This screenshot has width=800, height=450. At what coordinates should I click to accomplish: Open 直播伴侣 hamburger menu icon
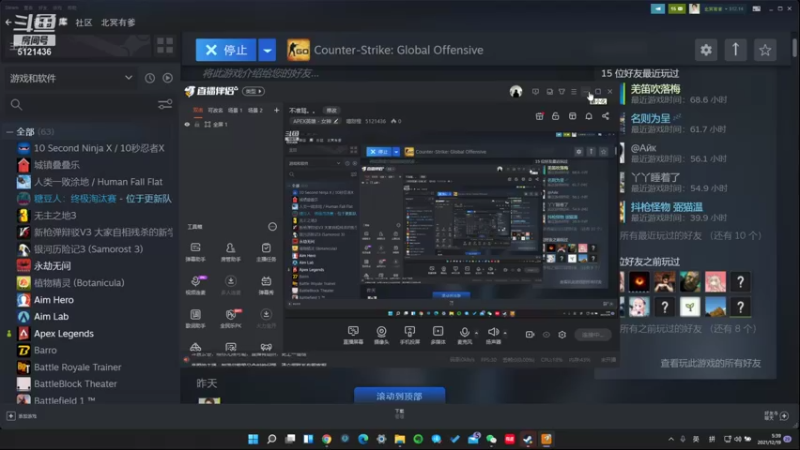574,92
